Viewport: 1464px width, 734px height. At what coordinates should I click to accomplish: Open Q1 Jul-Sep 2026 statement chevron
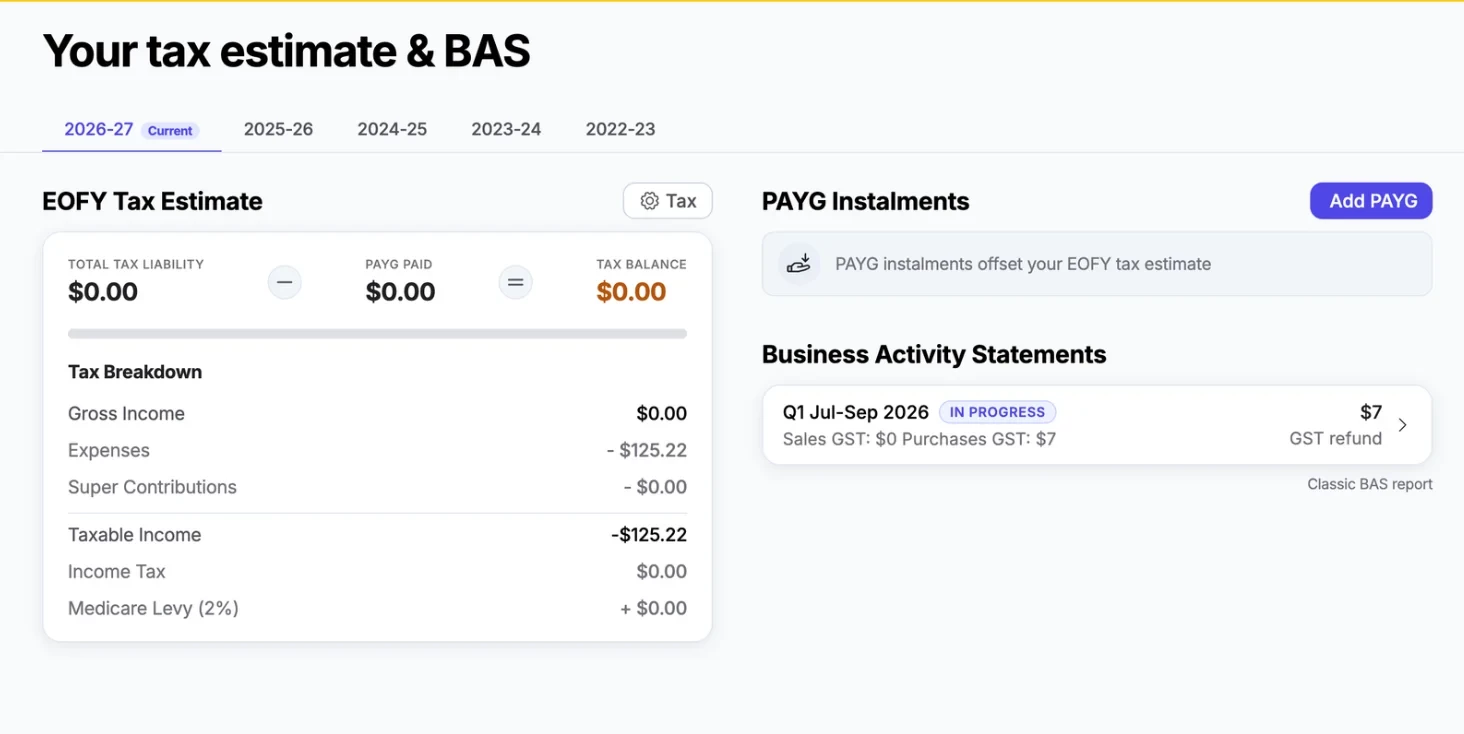1402,425
